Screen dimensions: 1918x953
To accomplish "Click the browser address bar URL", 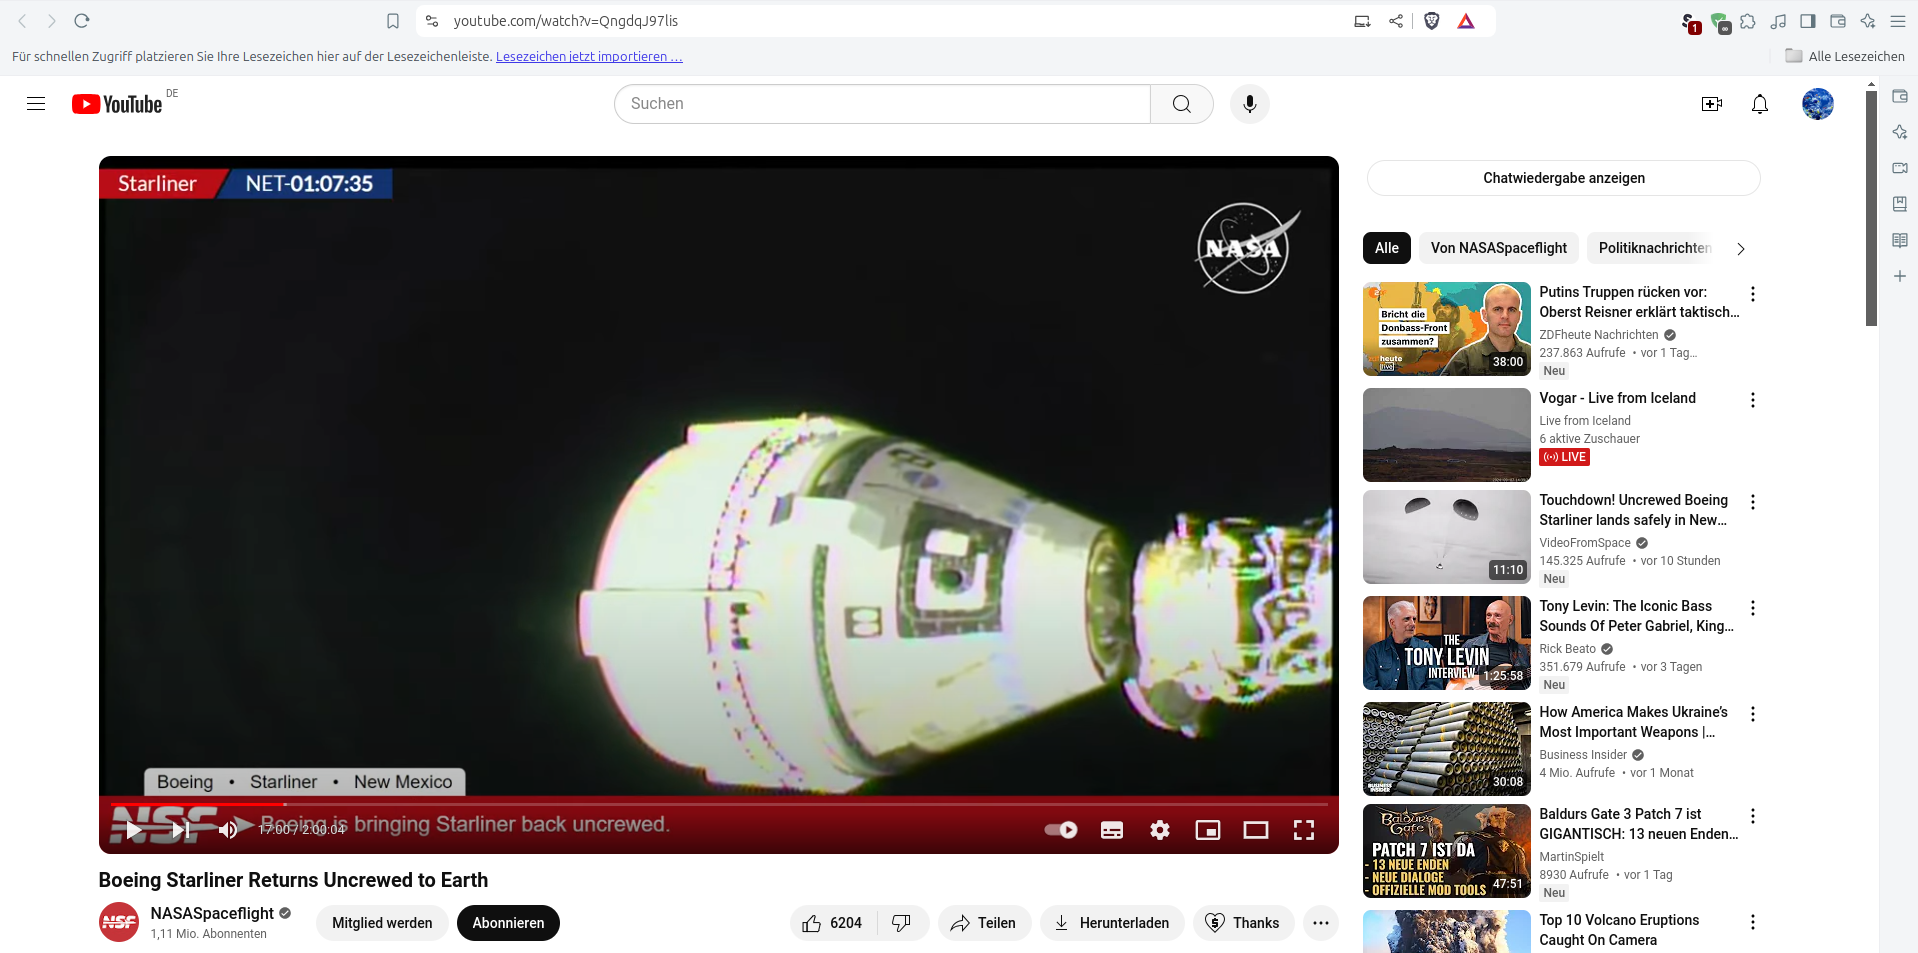I will pos(566,21).
